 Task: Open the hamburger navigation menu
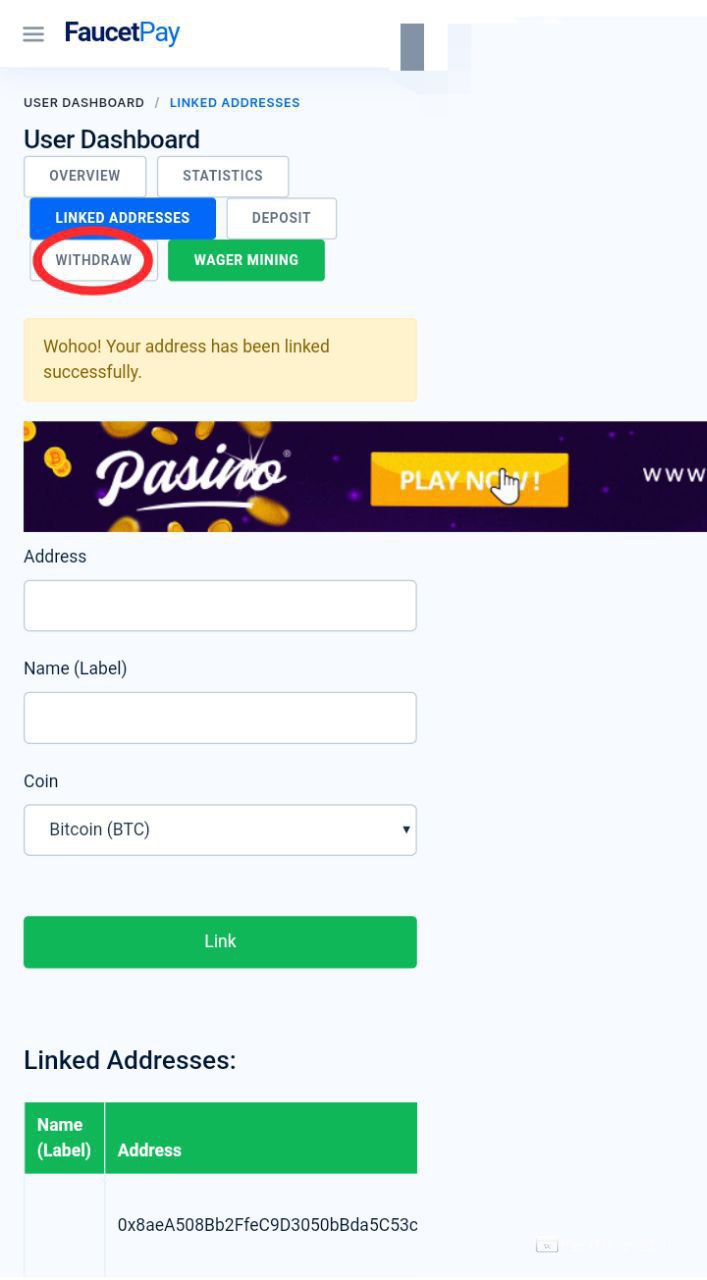[x=33, y=34]
